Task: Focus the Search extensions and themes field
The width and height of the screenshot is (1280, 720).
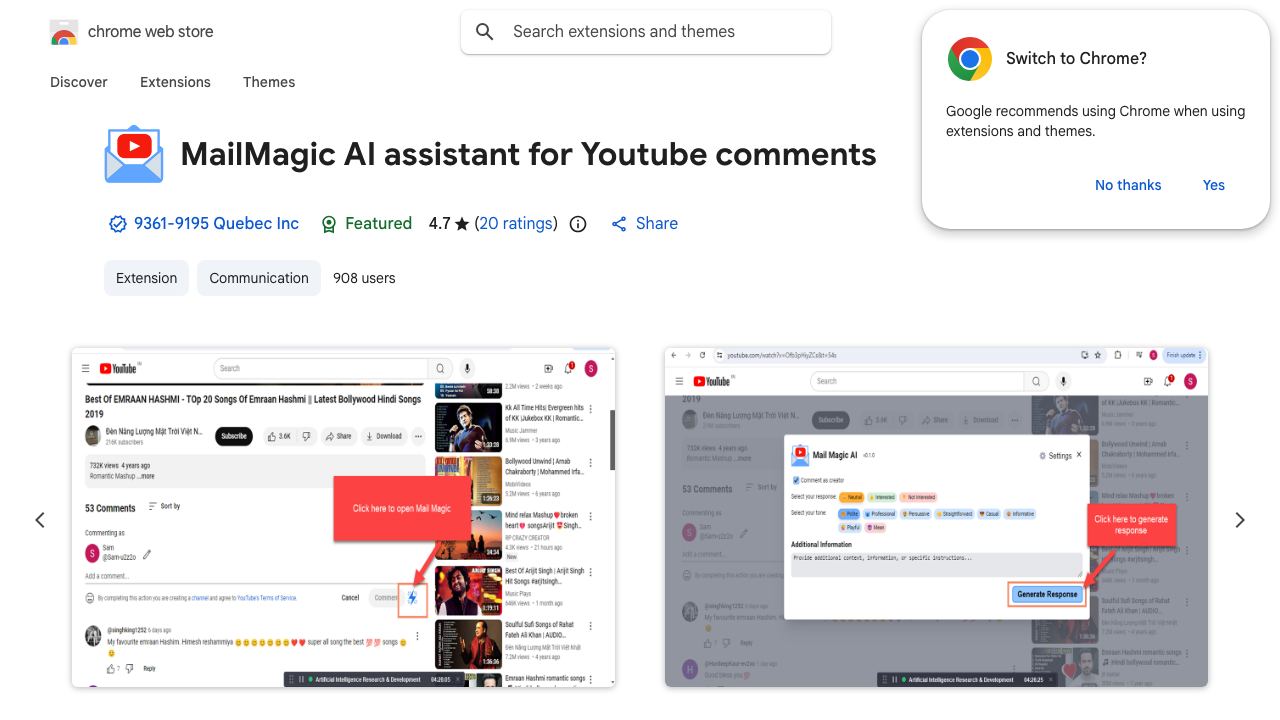Action: (x=646, y=32)
